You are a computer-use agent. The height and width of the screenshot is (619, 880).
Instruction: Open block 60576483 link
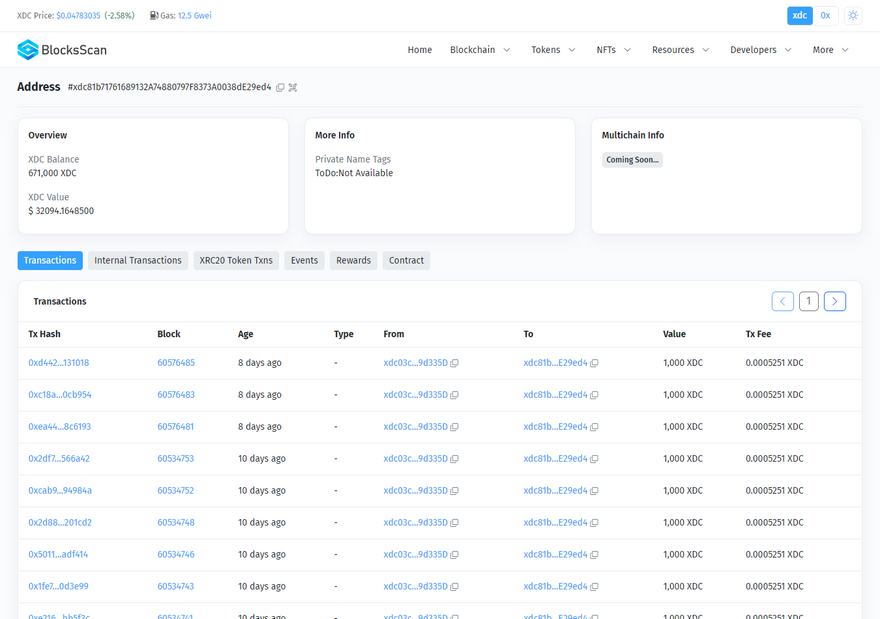click(176, 395)
